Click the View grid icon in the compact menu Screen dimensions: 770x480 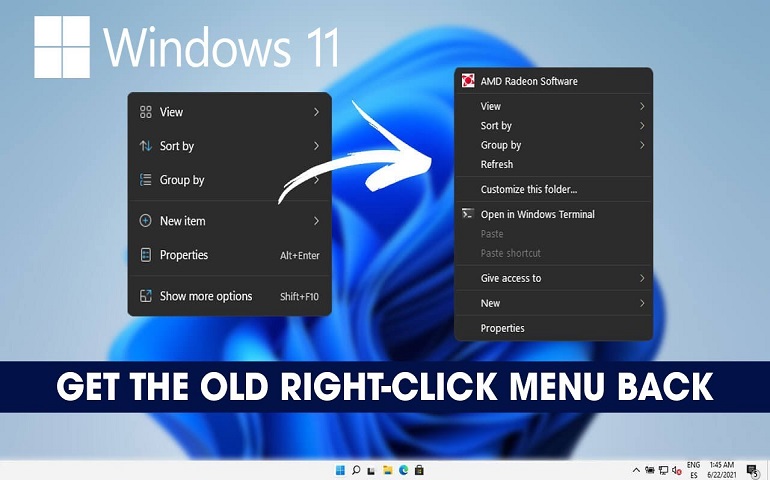145,112
